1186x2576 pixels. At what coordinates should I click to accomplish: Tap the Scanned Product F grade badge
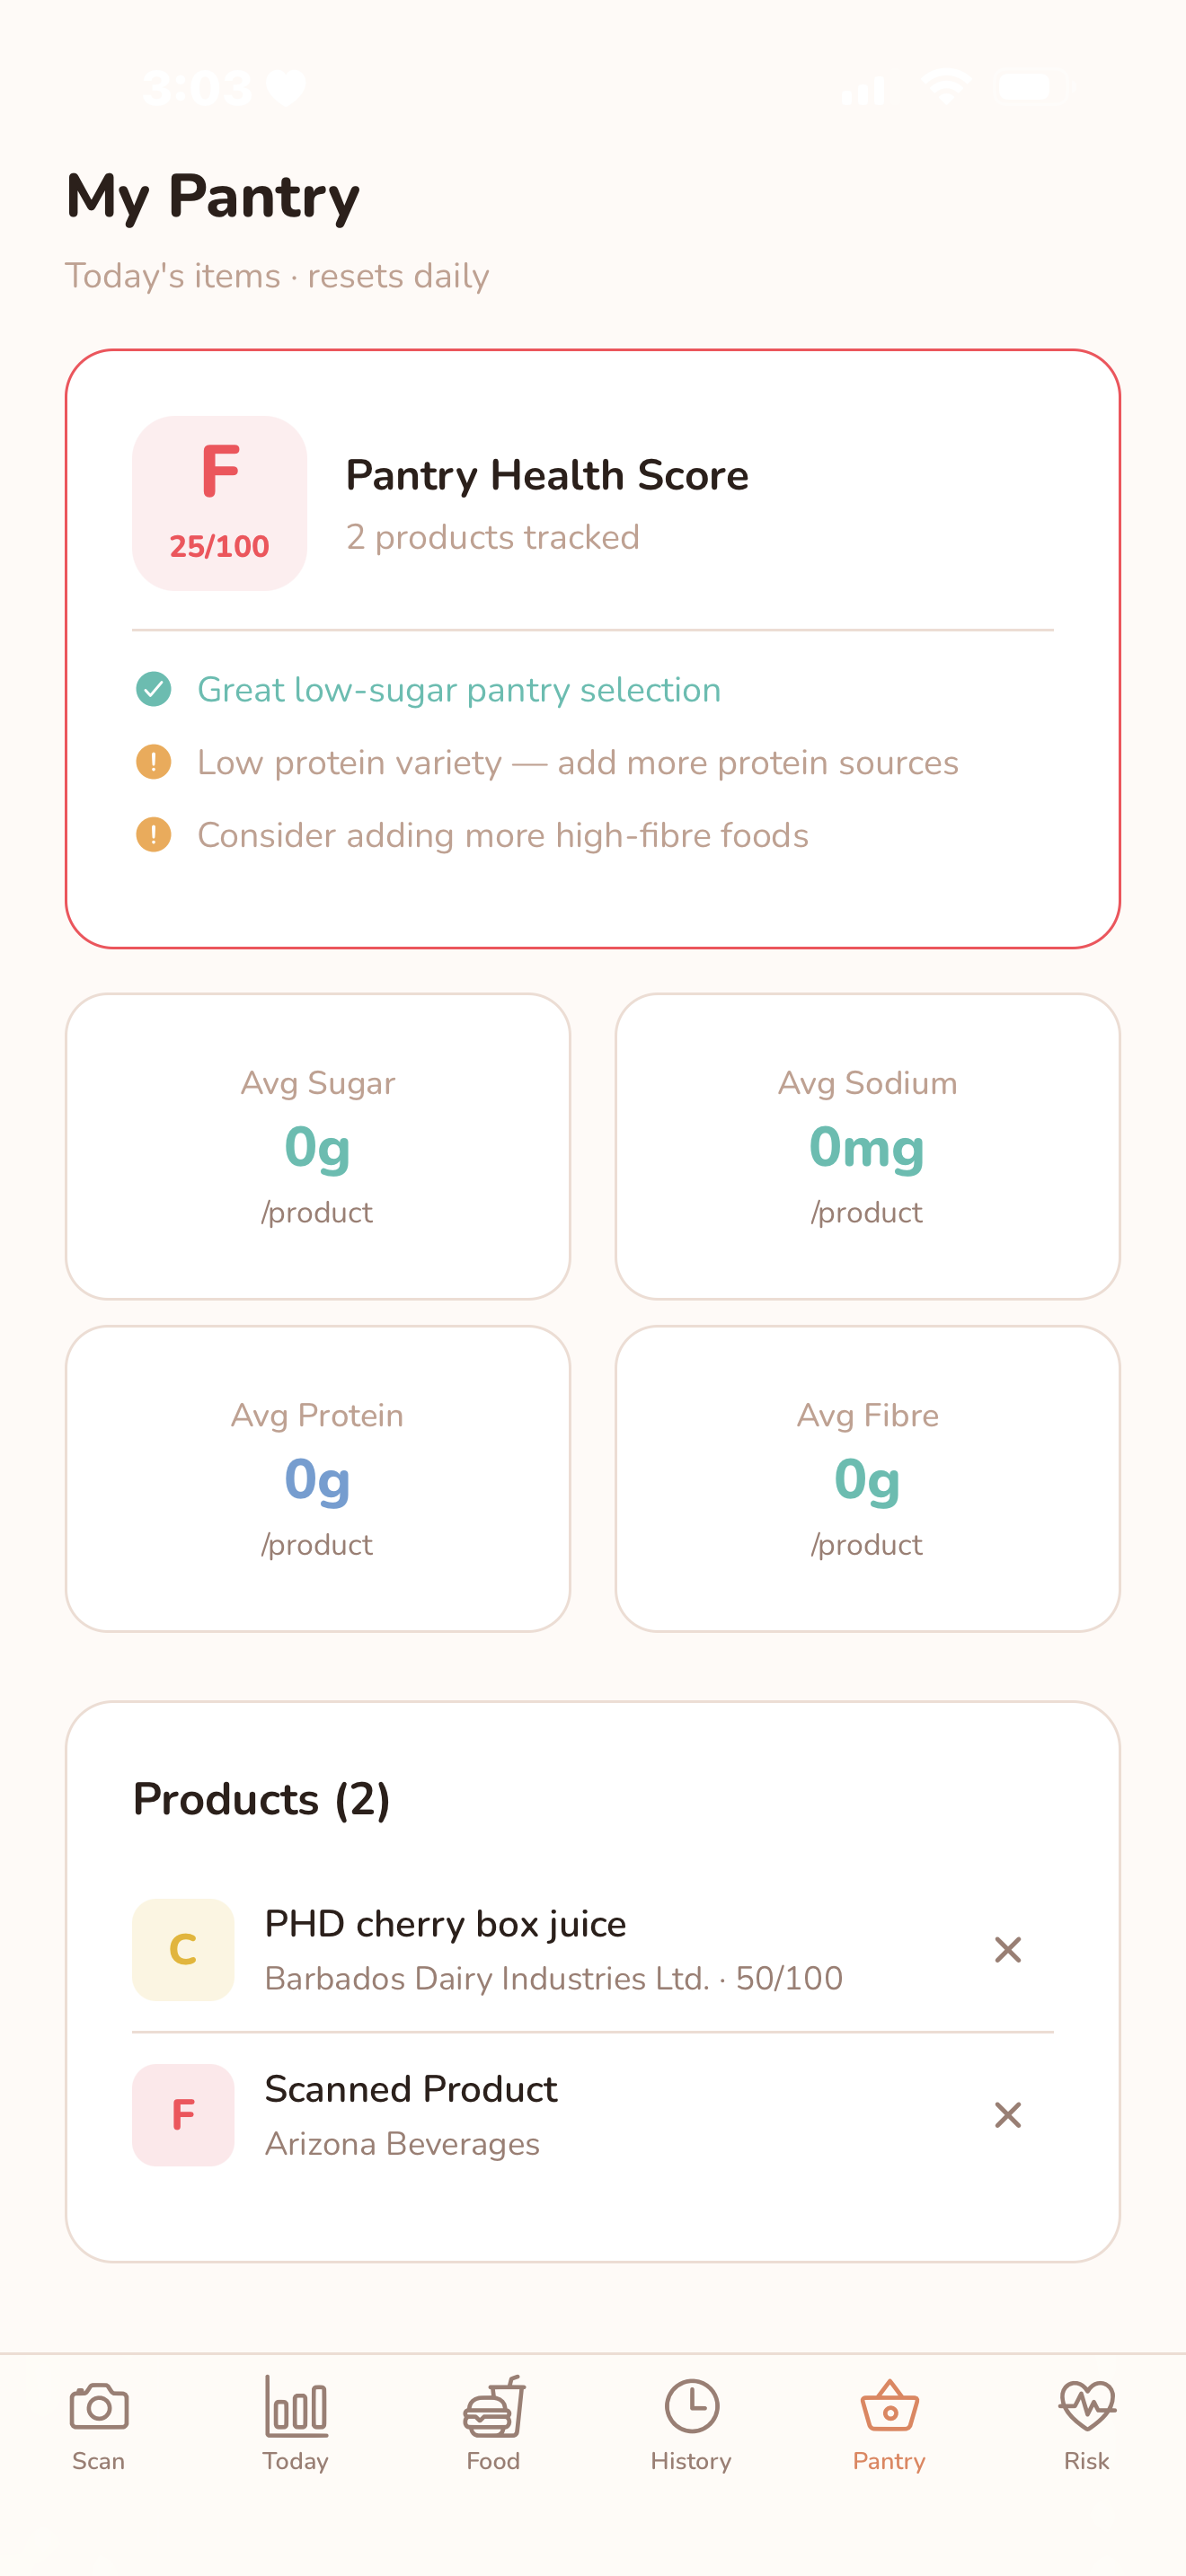coord(183,2114)
